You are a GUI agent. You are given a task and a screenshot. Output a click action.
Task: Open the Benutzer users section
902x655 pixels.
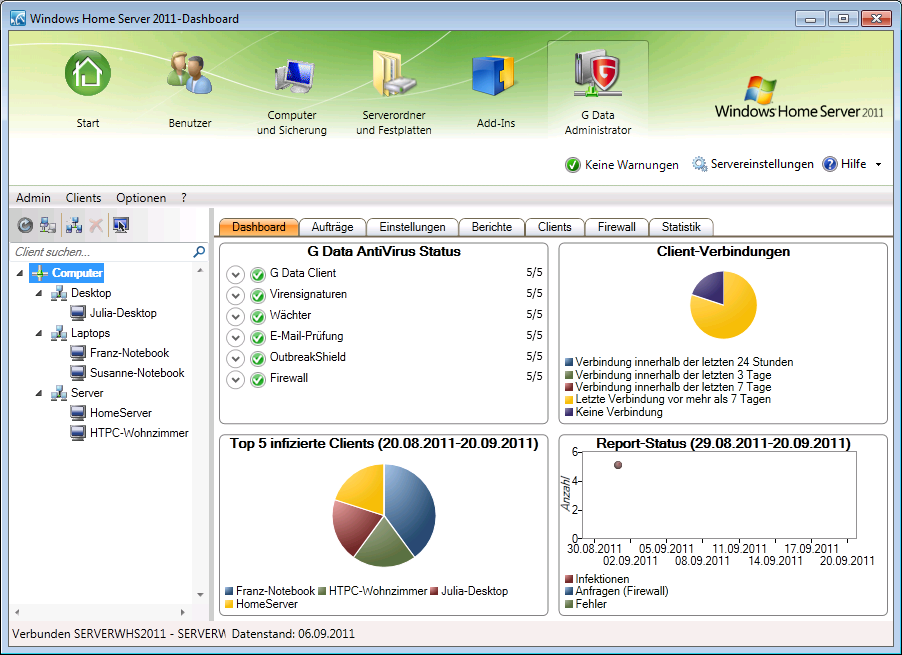pyautogui.click(x=190, y=89)
